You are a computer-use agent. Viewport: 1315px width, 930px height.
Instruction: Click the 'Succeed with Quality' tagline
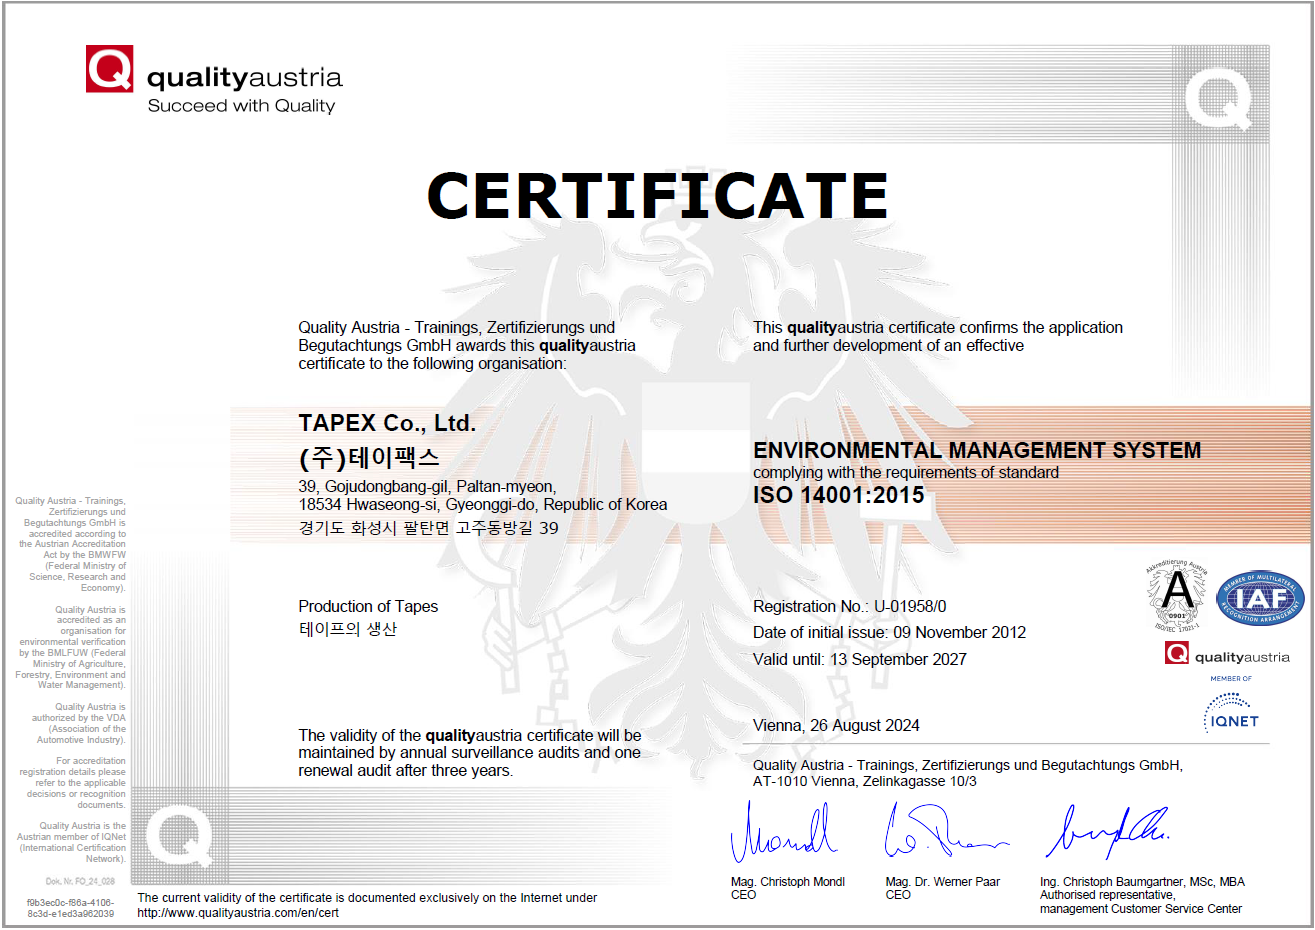(241, 106)
